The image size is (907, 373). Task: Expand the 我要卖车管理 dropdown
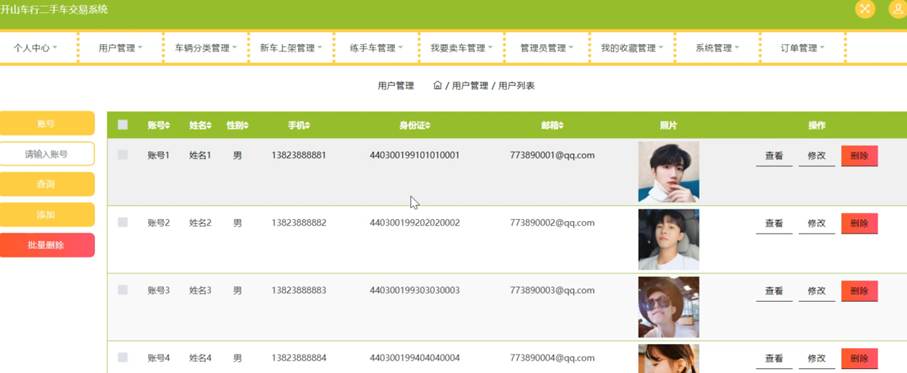(461, 48)
